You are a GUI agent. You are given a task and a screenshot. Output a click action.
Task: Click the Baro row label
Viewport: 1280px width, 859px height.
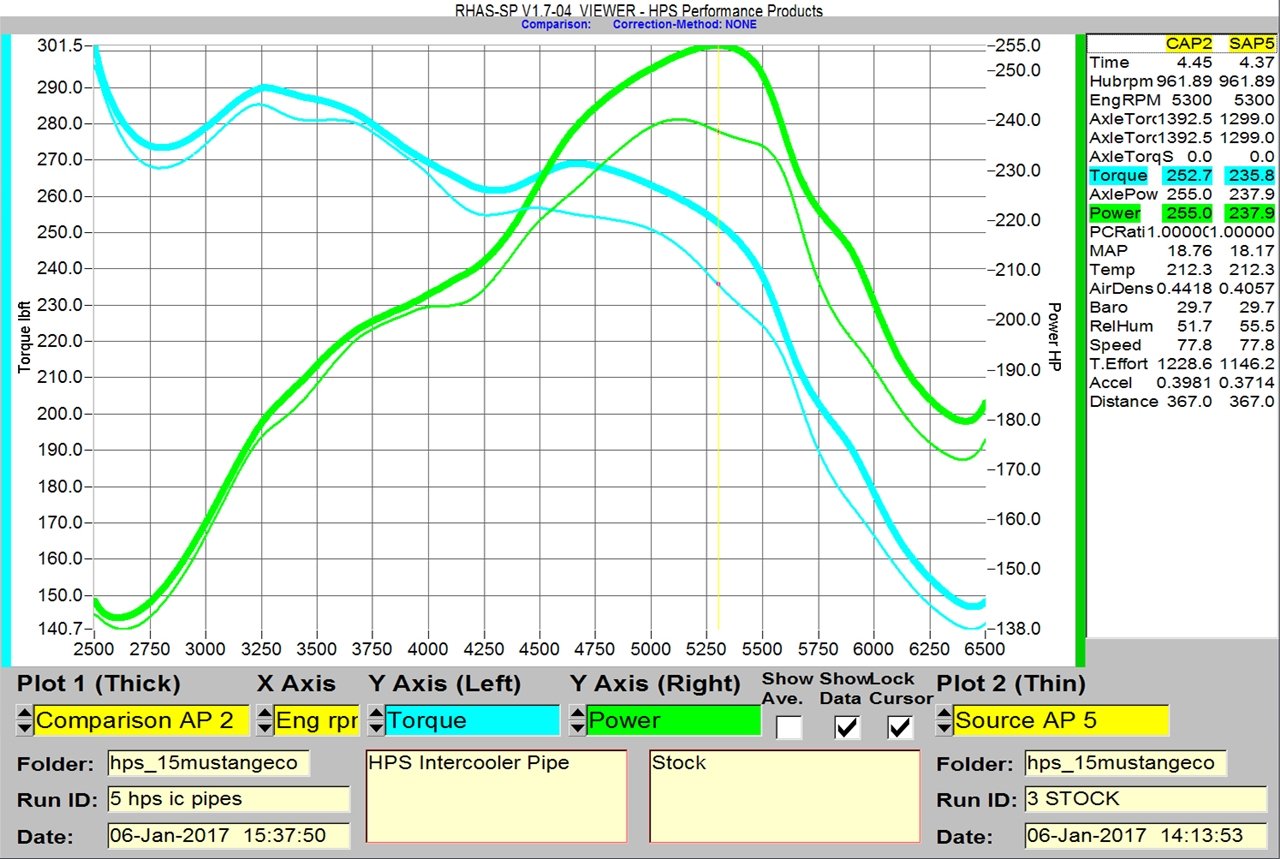(x=1108, y=307)
